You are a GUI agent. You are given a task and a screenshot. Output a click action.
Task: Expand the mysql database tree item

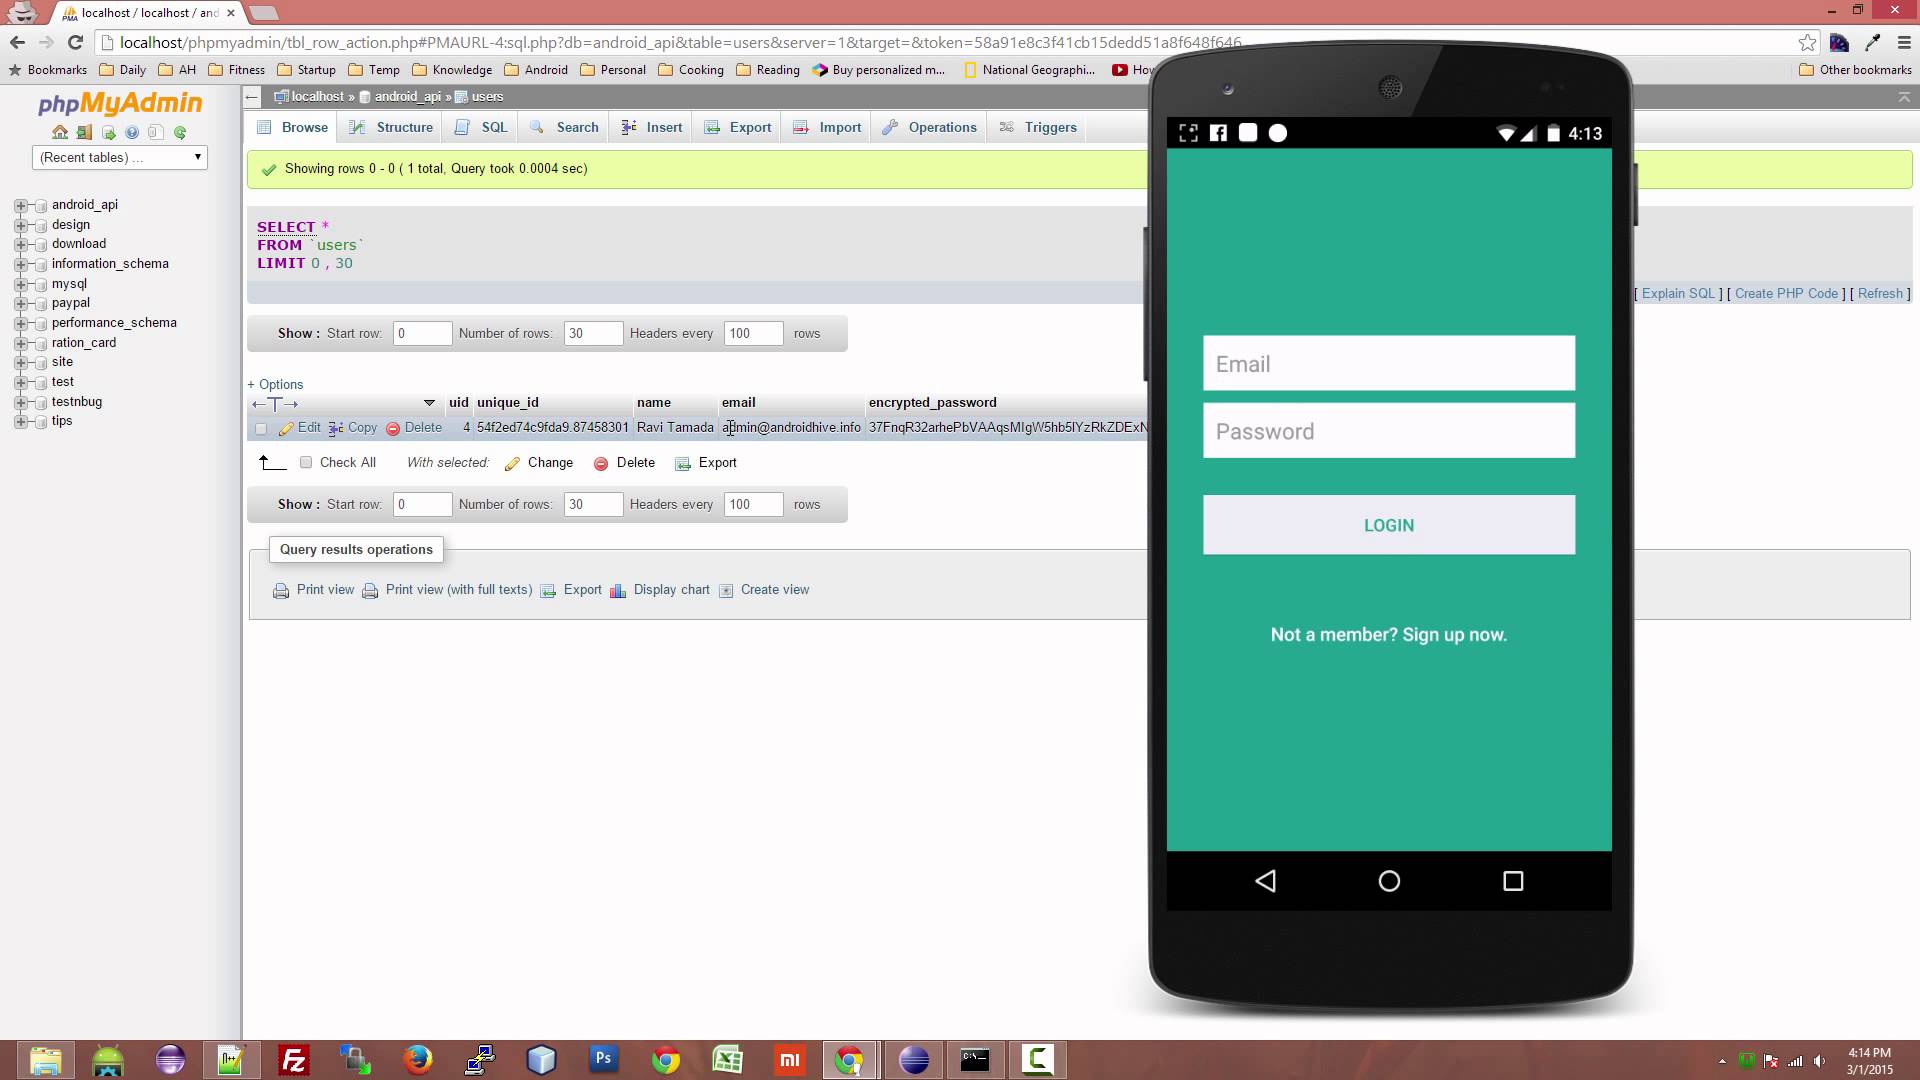pyautogui.click(x=21, y=284)
